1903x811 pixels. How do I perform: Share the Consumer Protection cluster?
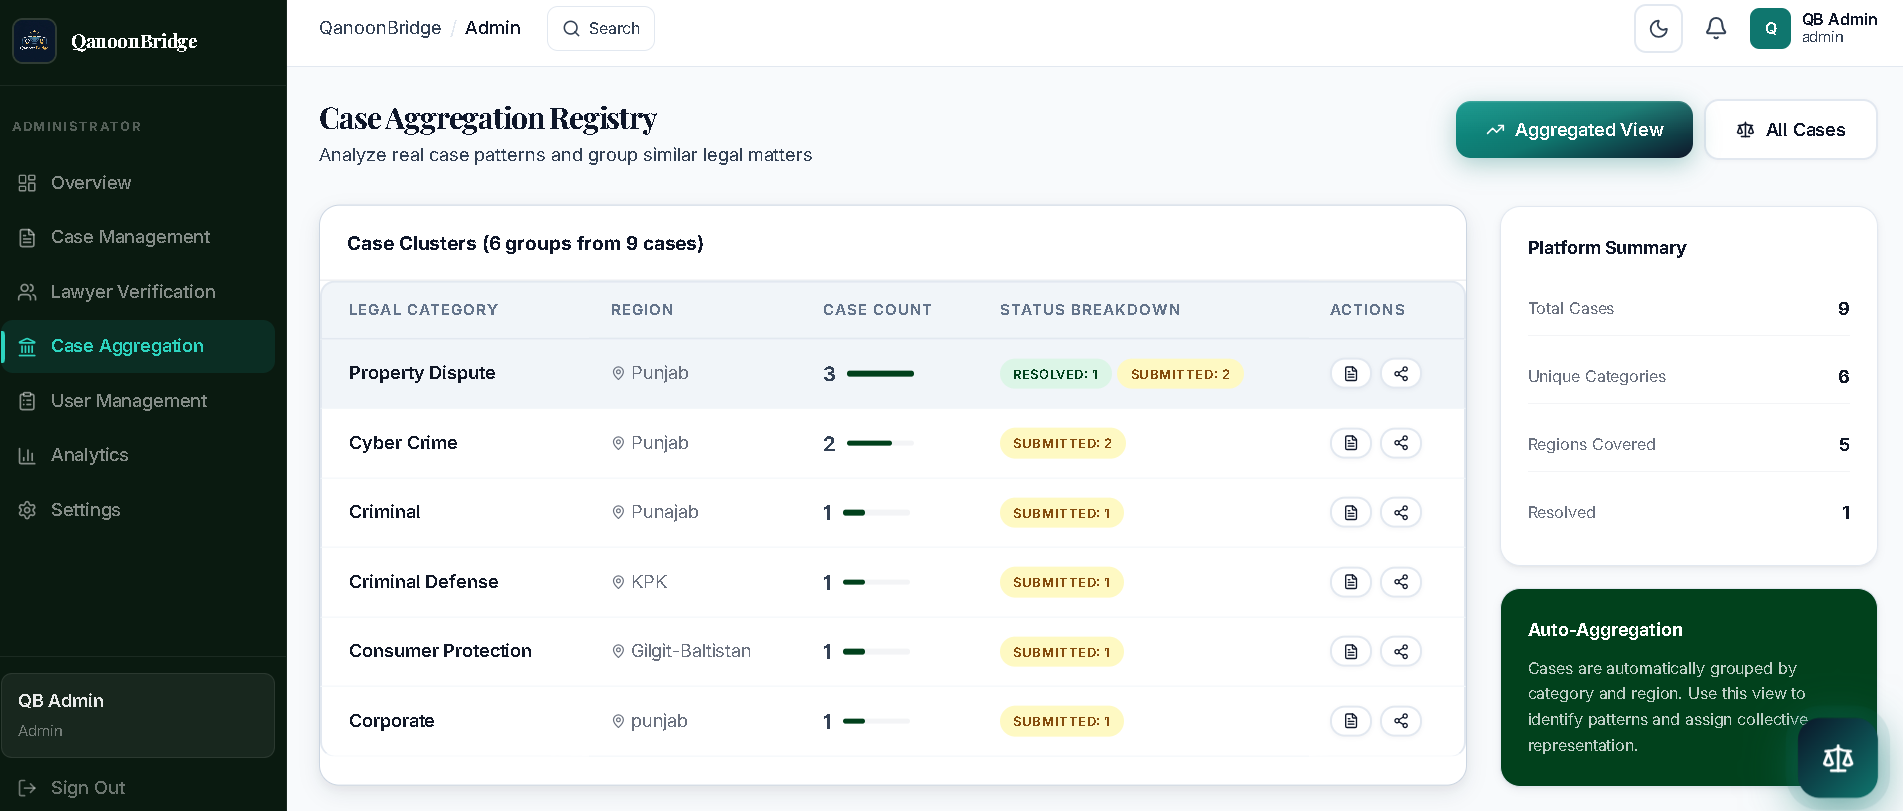click(x=1401, y=651)
